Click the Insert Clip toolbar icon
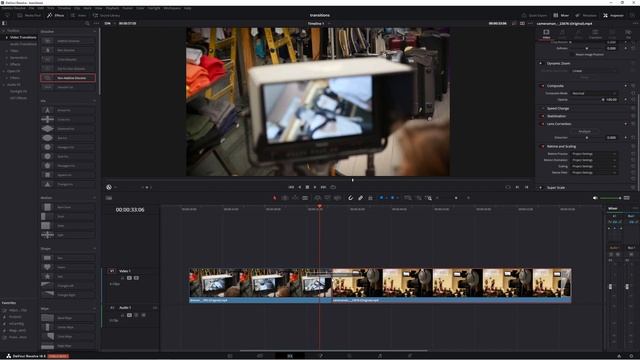The width and height of the screenshot is (640, 360). pyautogui.click(x=318, y=198)
